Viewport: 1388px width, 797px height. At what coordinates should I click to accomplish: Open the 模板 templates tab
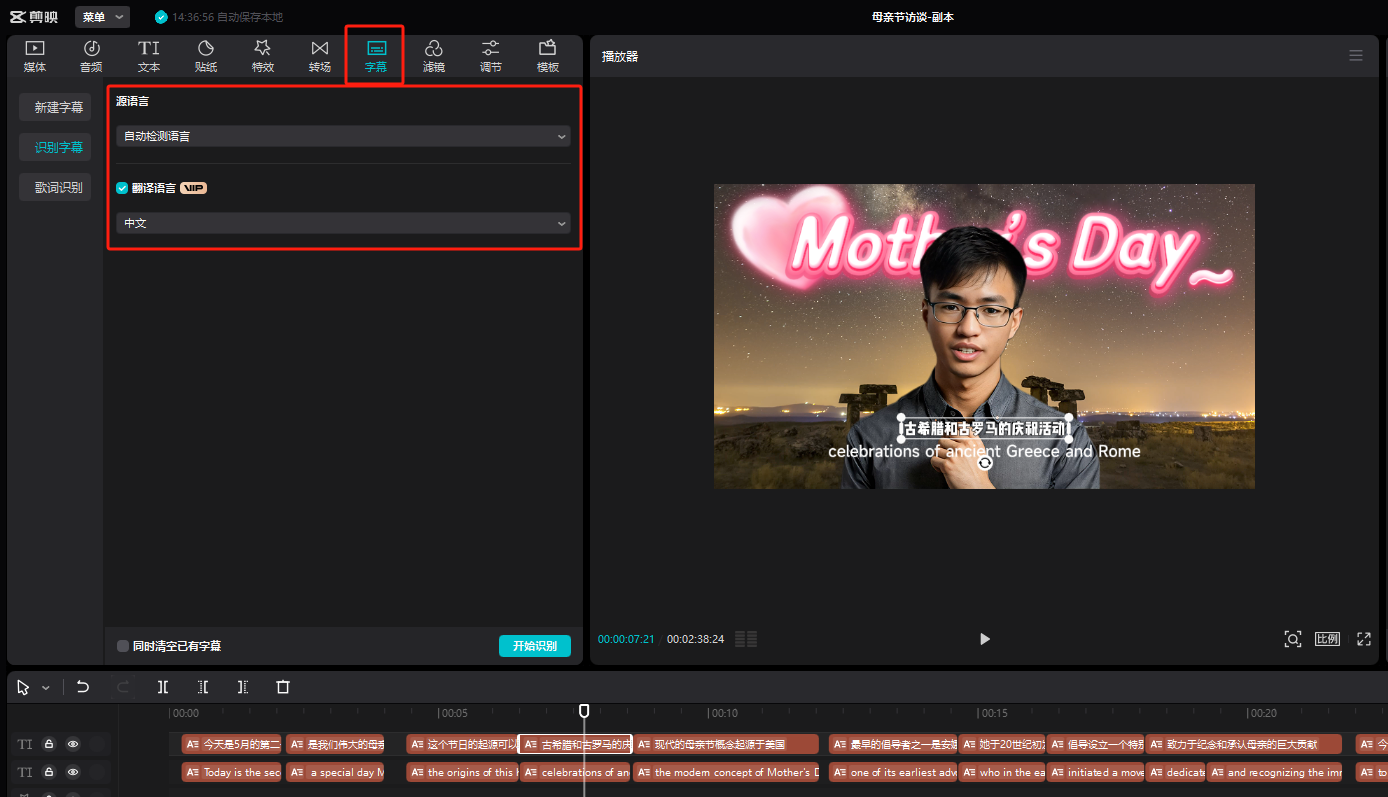(x=548, y=57)
